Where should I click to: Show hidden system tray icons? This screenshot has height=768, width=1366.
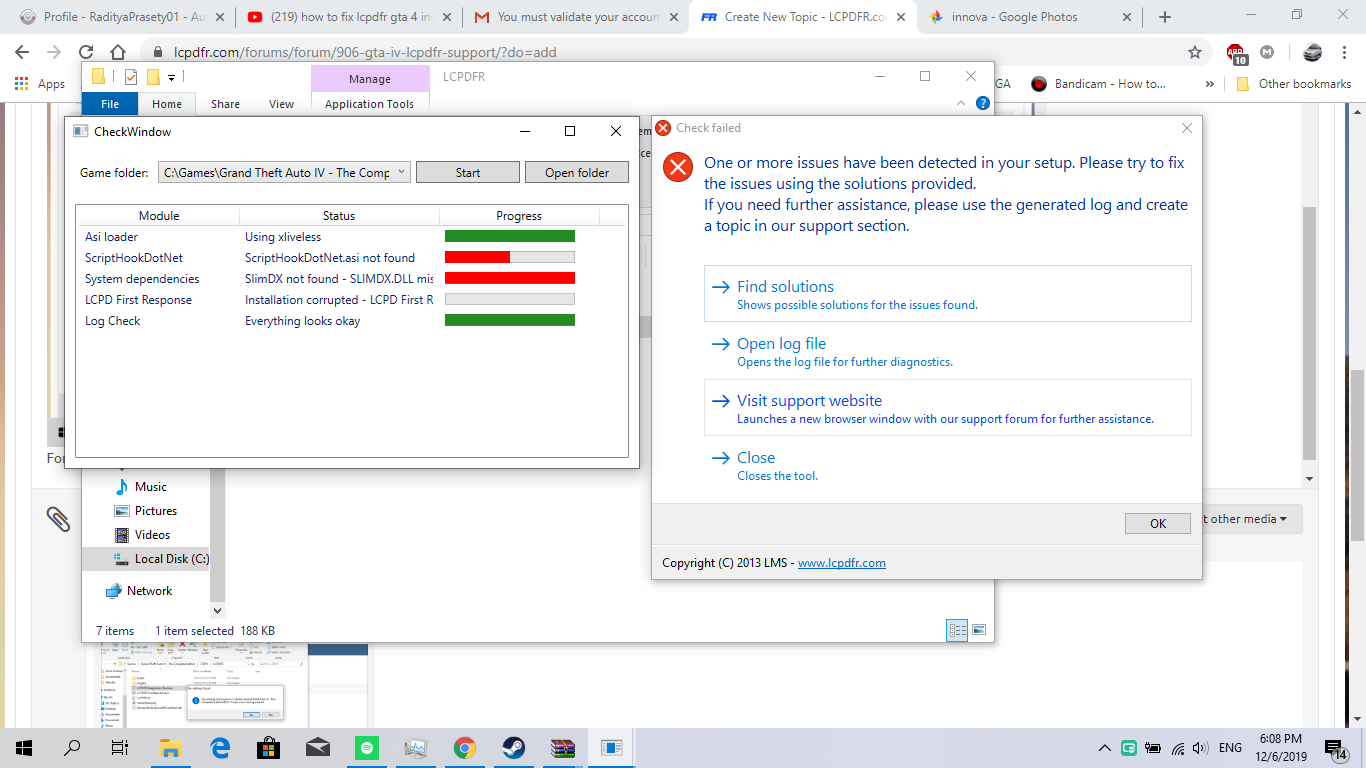click(x=1104, y=748)
